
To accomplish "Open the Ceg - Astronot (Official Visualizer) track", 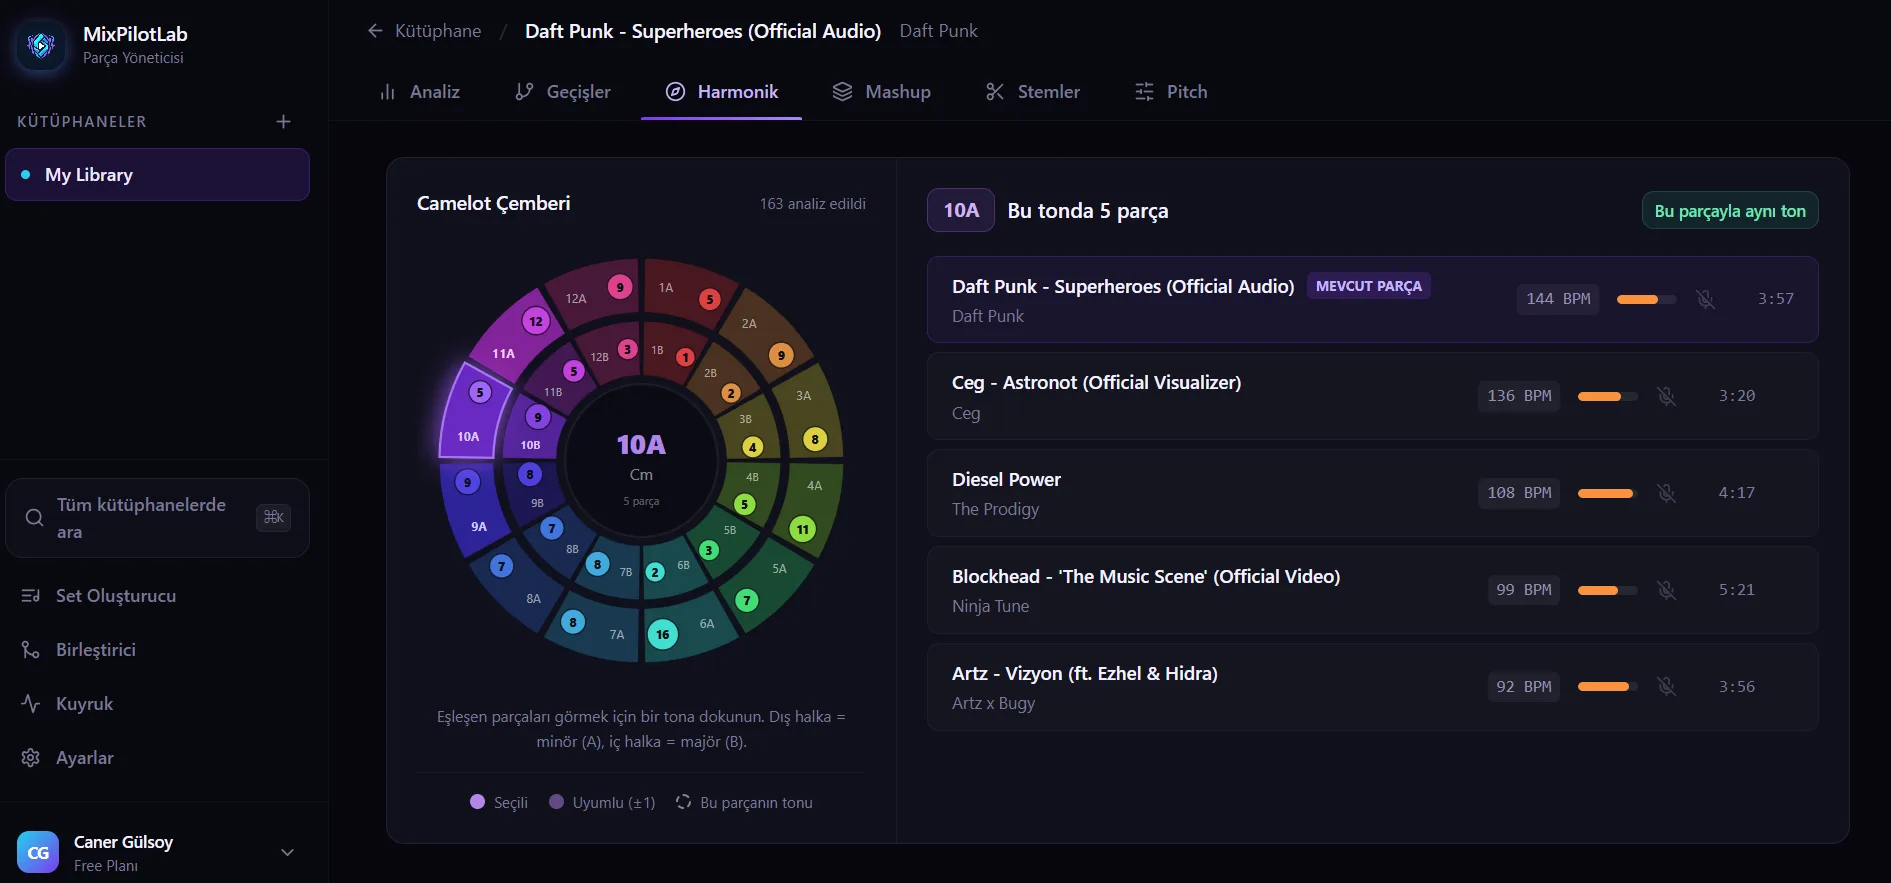I will click(1372, 396).
